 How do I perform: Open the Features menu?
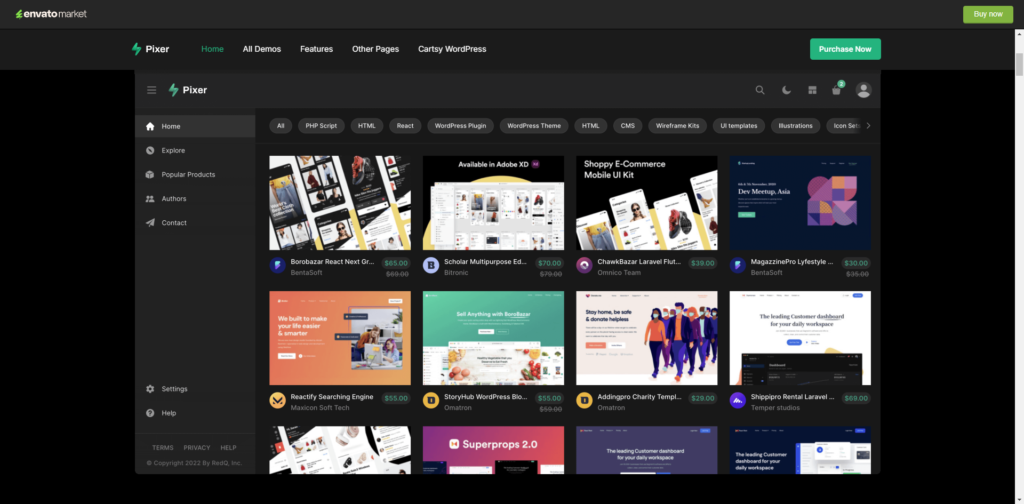(317, 49)
